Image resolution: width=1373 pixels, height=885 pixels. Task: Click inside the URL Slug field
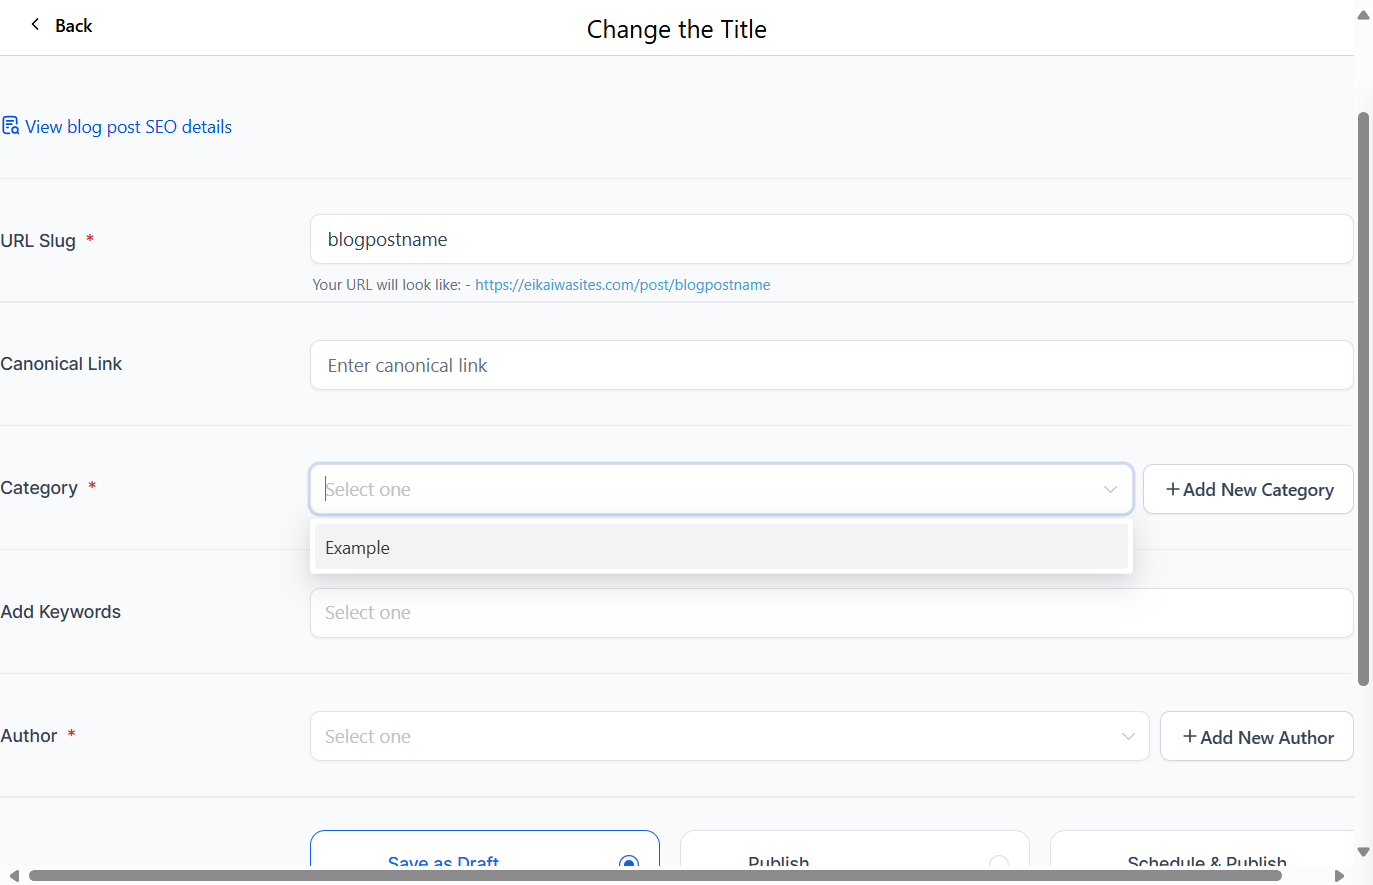tap(831, 239)
